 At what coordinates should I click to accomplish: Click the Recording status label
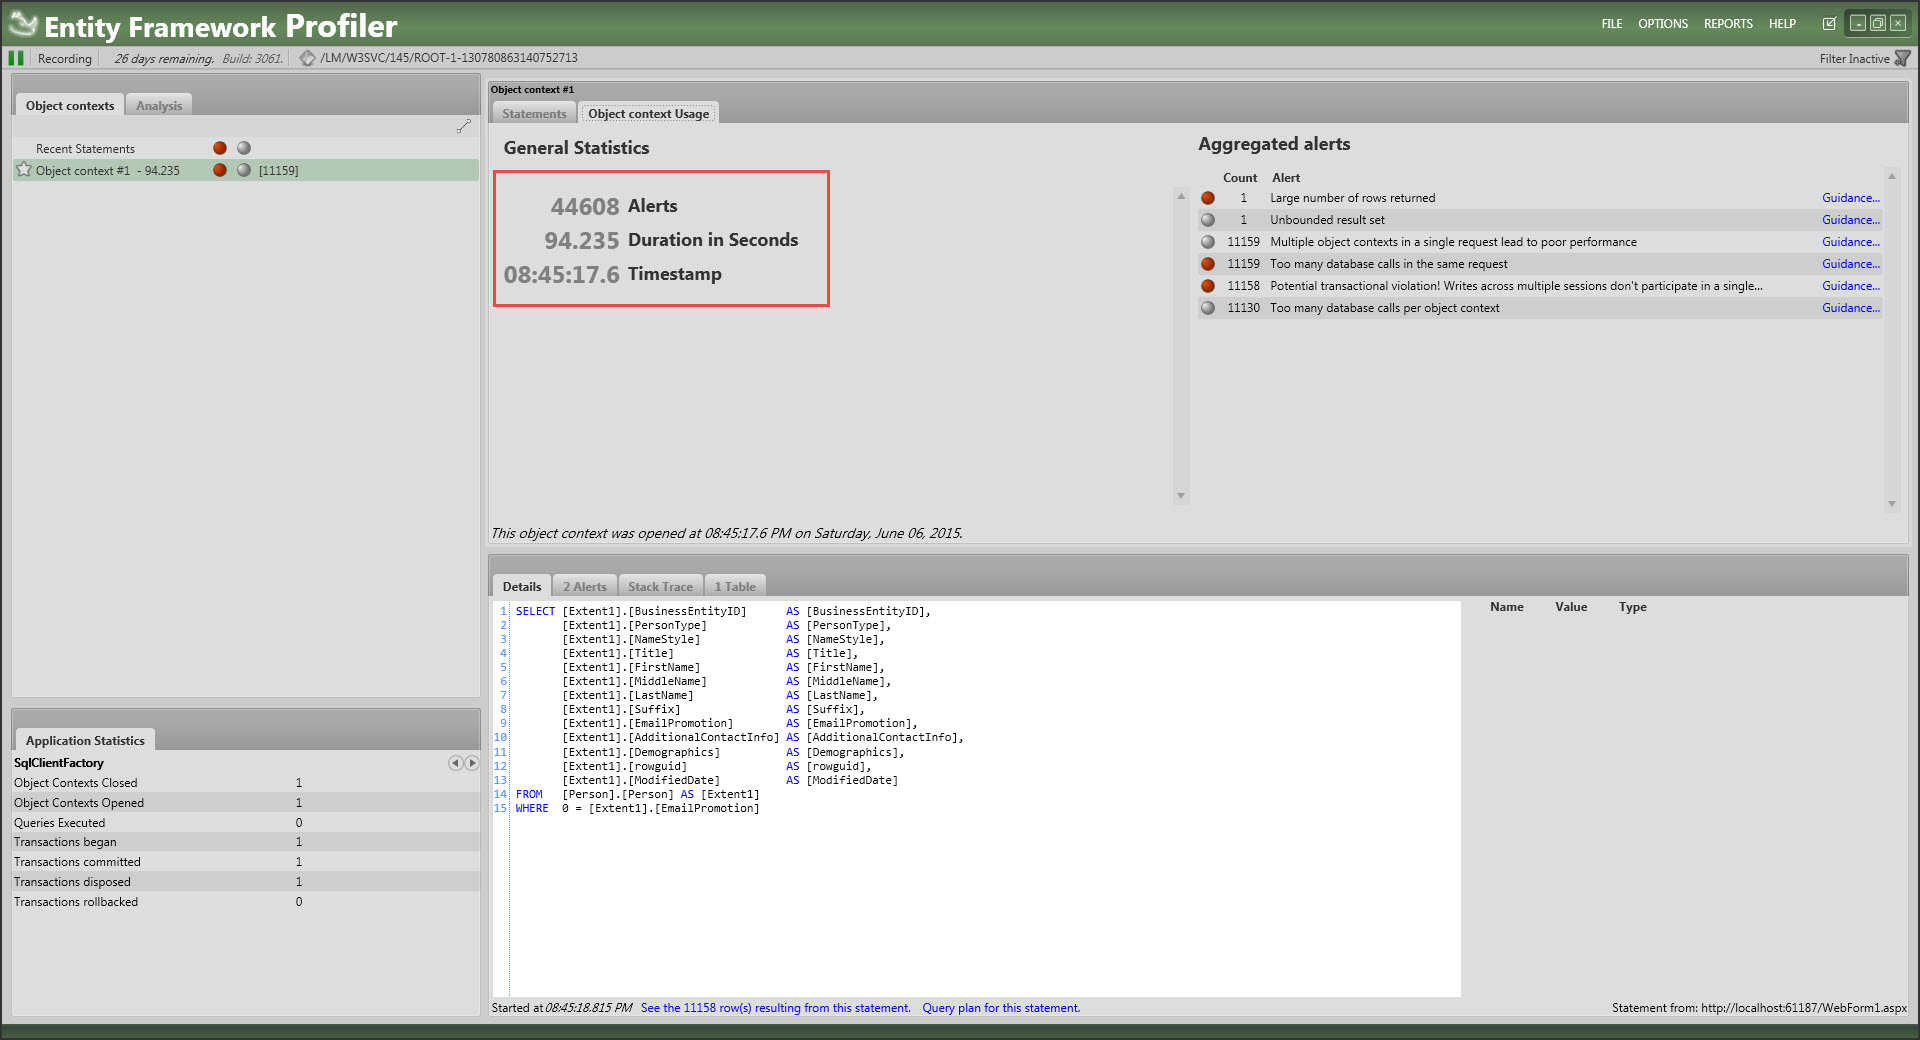[65, 59]
